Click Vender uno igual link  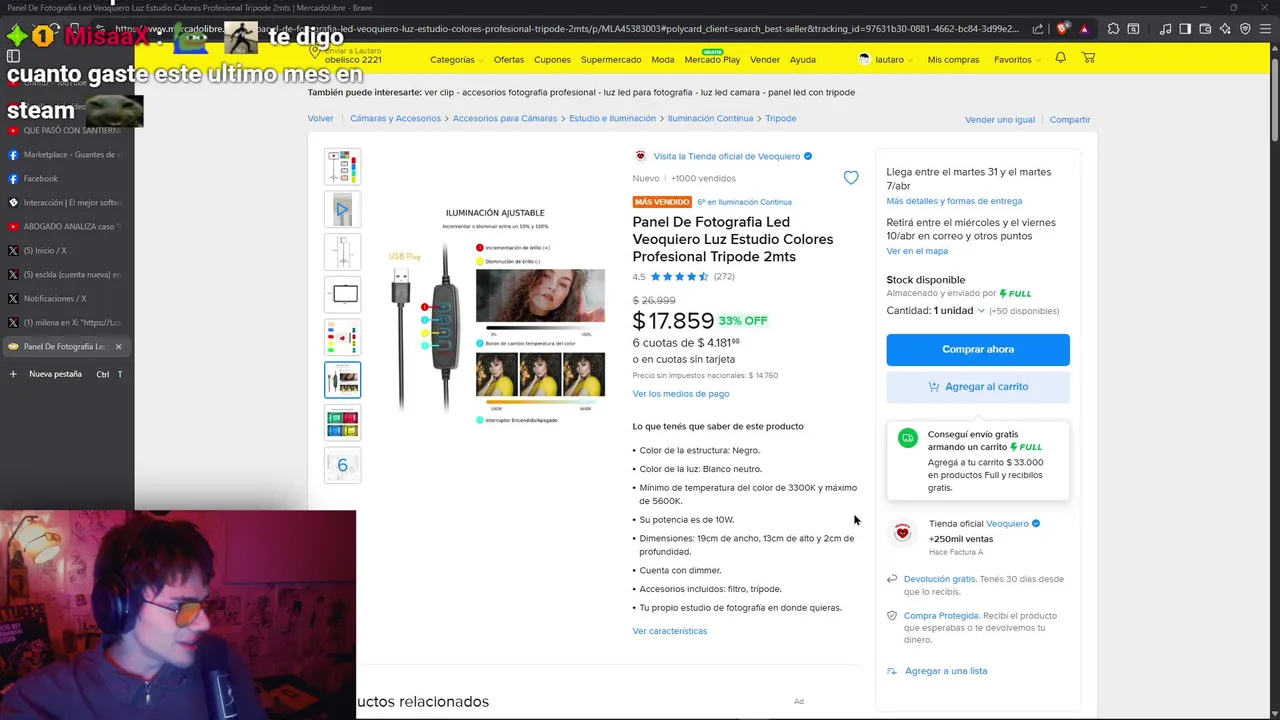coord(1000,119)
